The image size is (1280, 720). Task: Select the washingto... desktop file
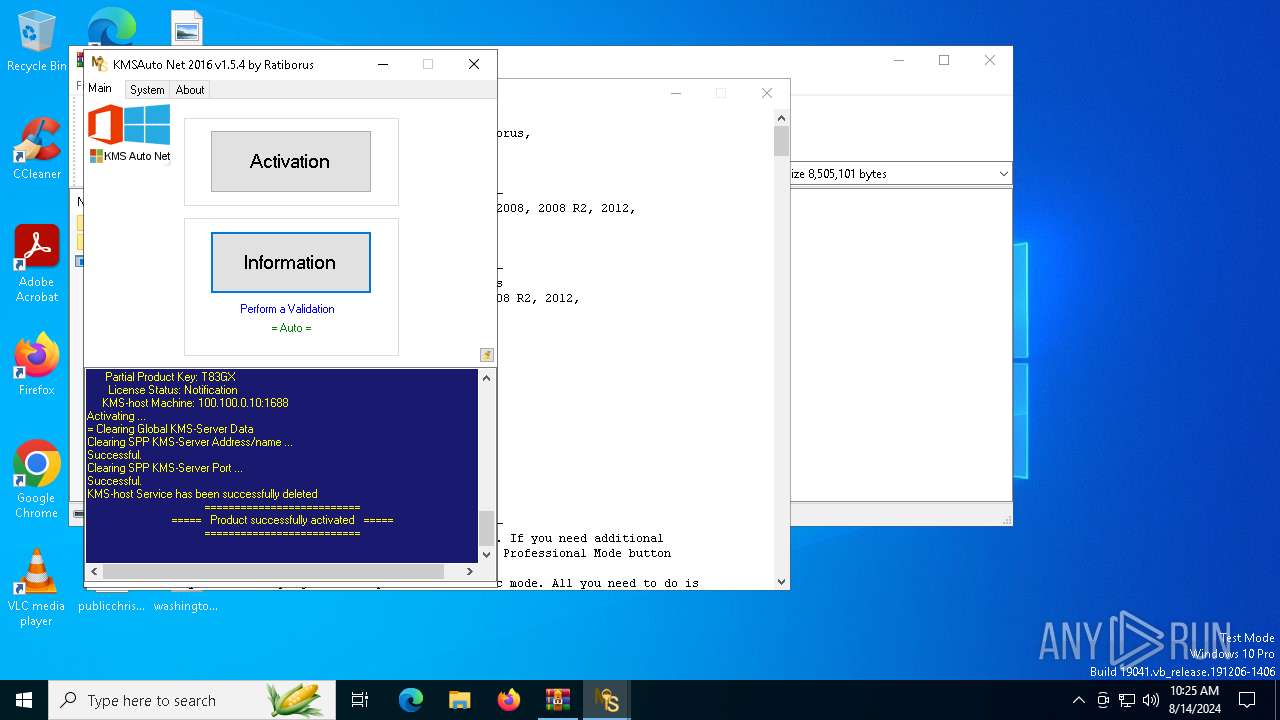pos(186,605)
